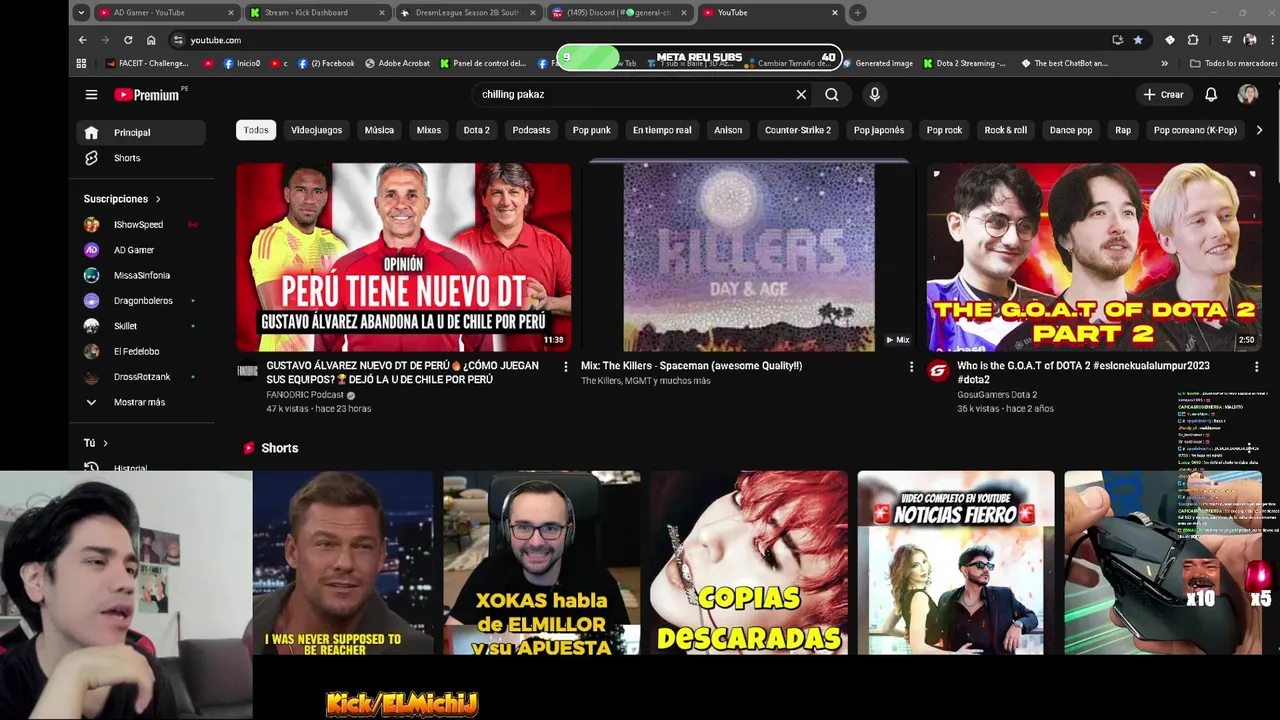1280x720 pixels.
Task: Open The Killers Day & Age mix thumbnail
Action: (x=749, y=257)
